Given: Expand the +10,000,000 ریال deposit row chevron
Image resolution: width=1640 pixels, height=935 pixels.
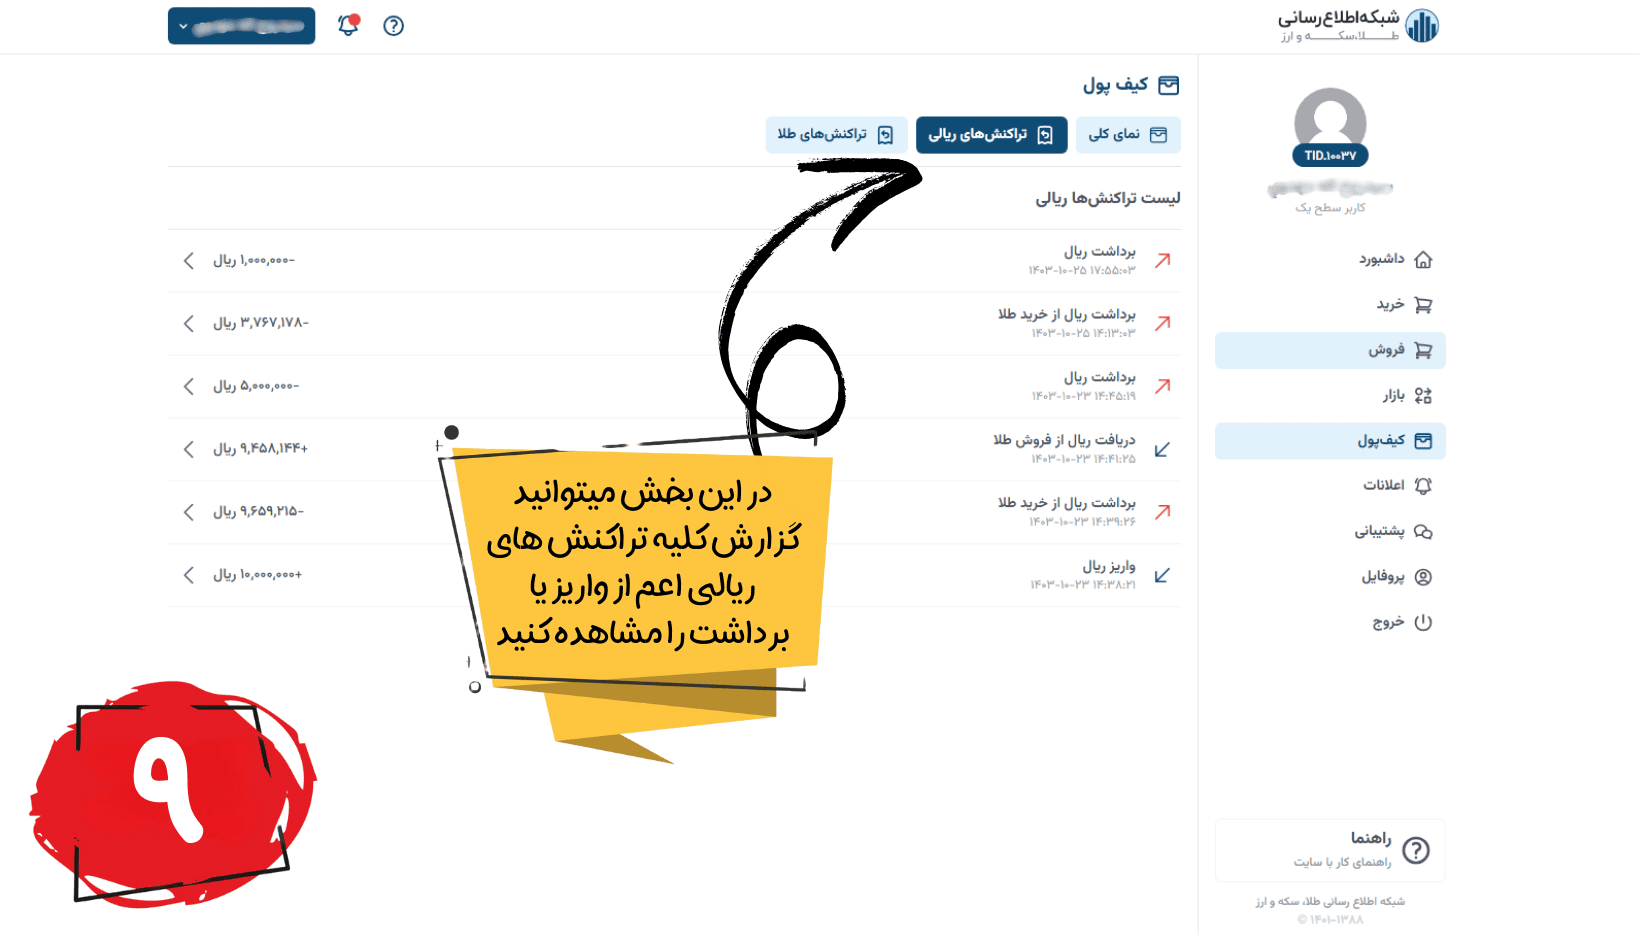Looking at the screenshot, I should click(x=189, y=575).
